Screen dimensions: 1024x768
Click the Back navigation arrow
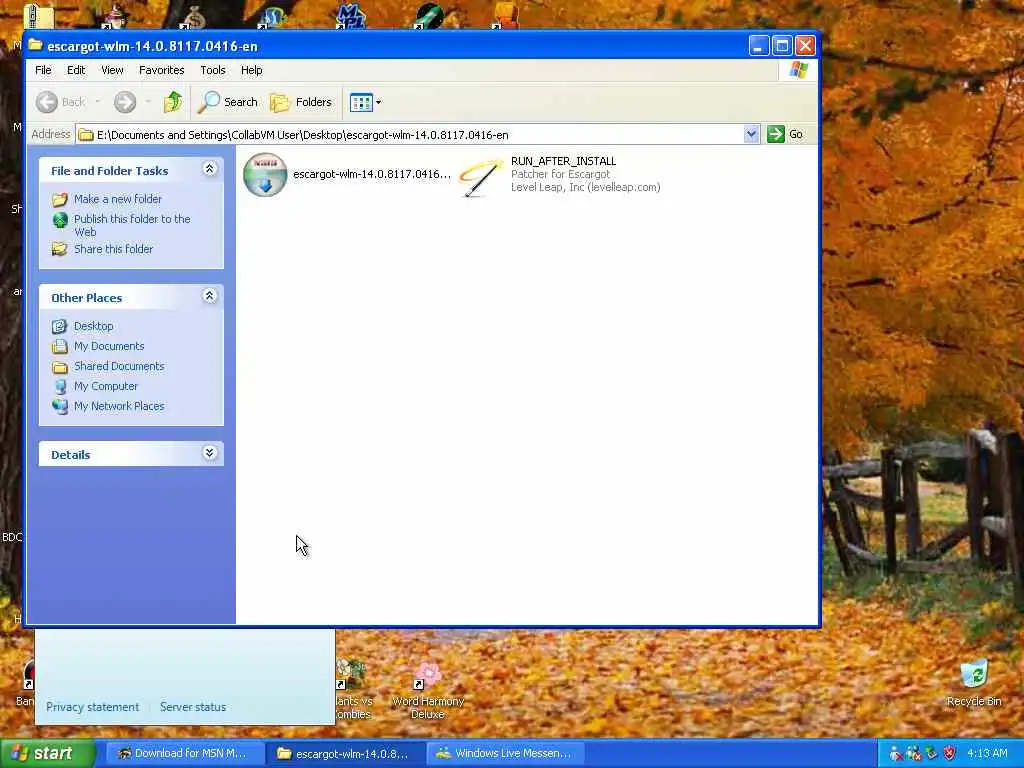tap(47, 103)
